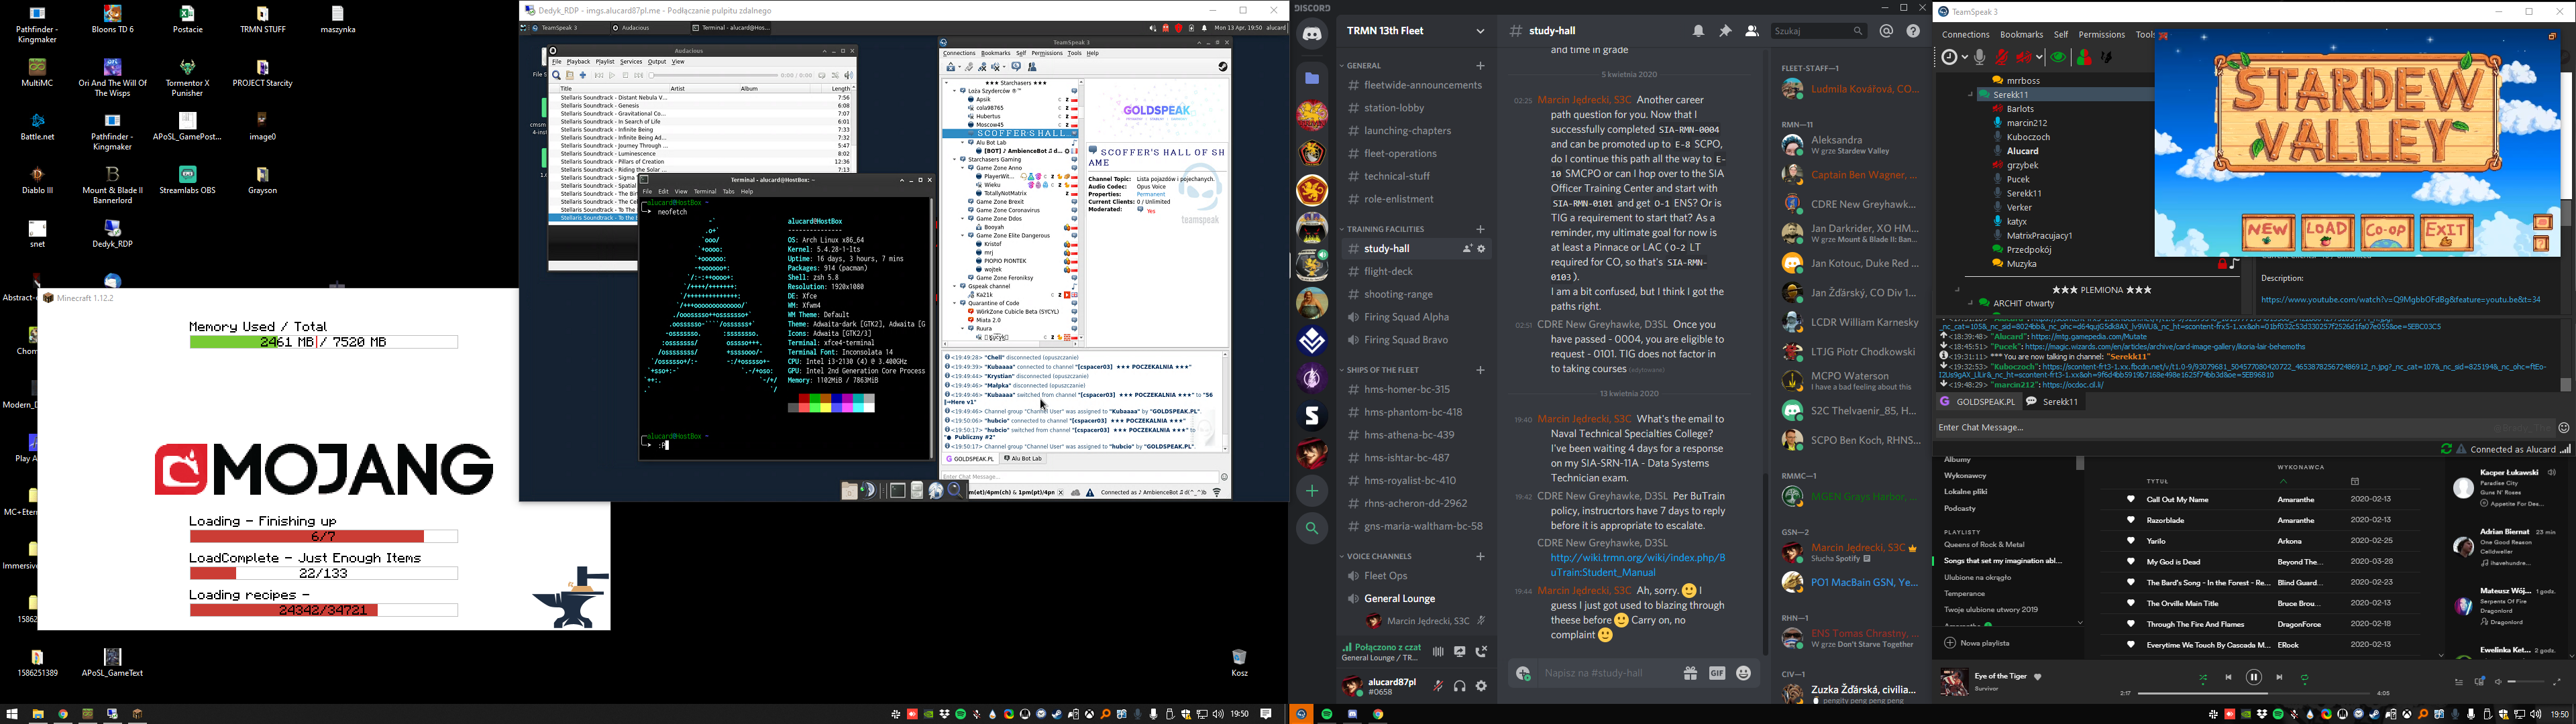This screenshot has height=724, width=2576.
Task: Open Discord user settings gear
Action: 1481,687
